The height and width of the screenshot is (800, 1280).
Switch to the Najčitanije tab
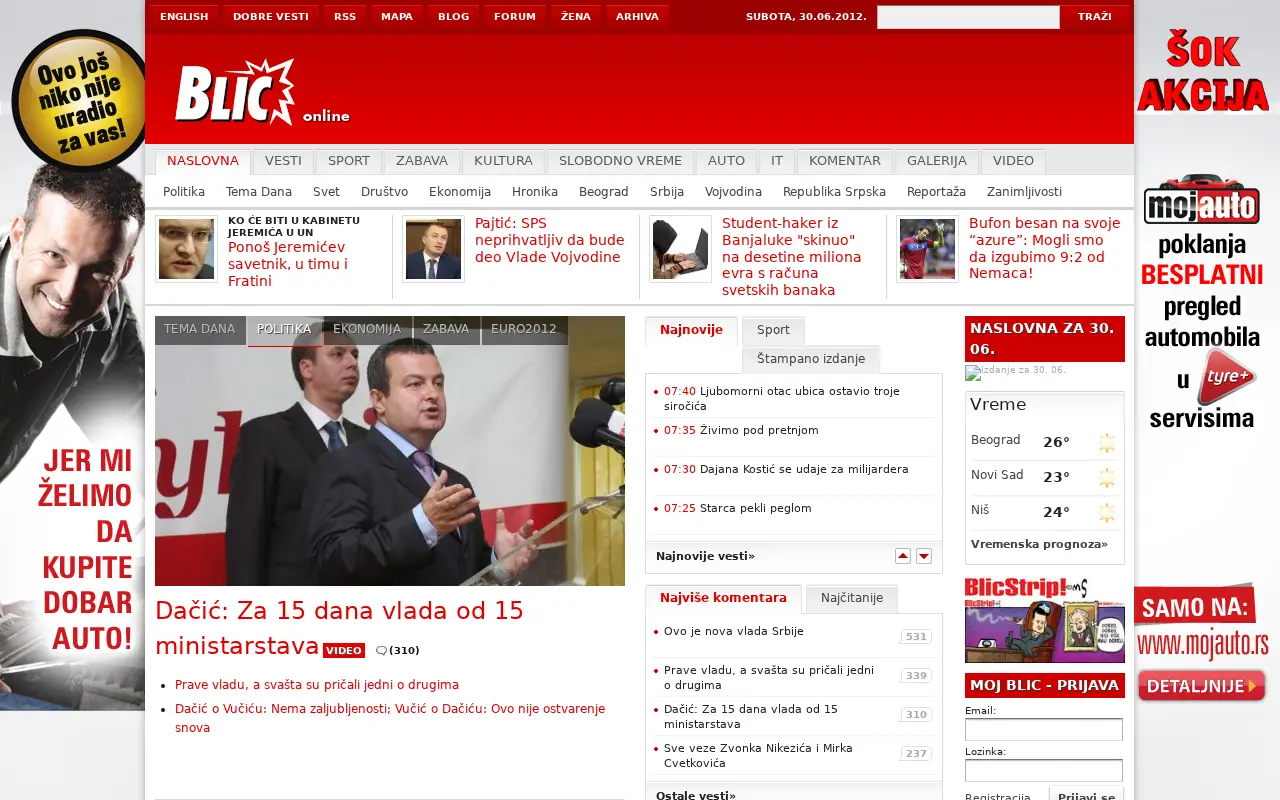(852, 598)
